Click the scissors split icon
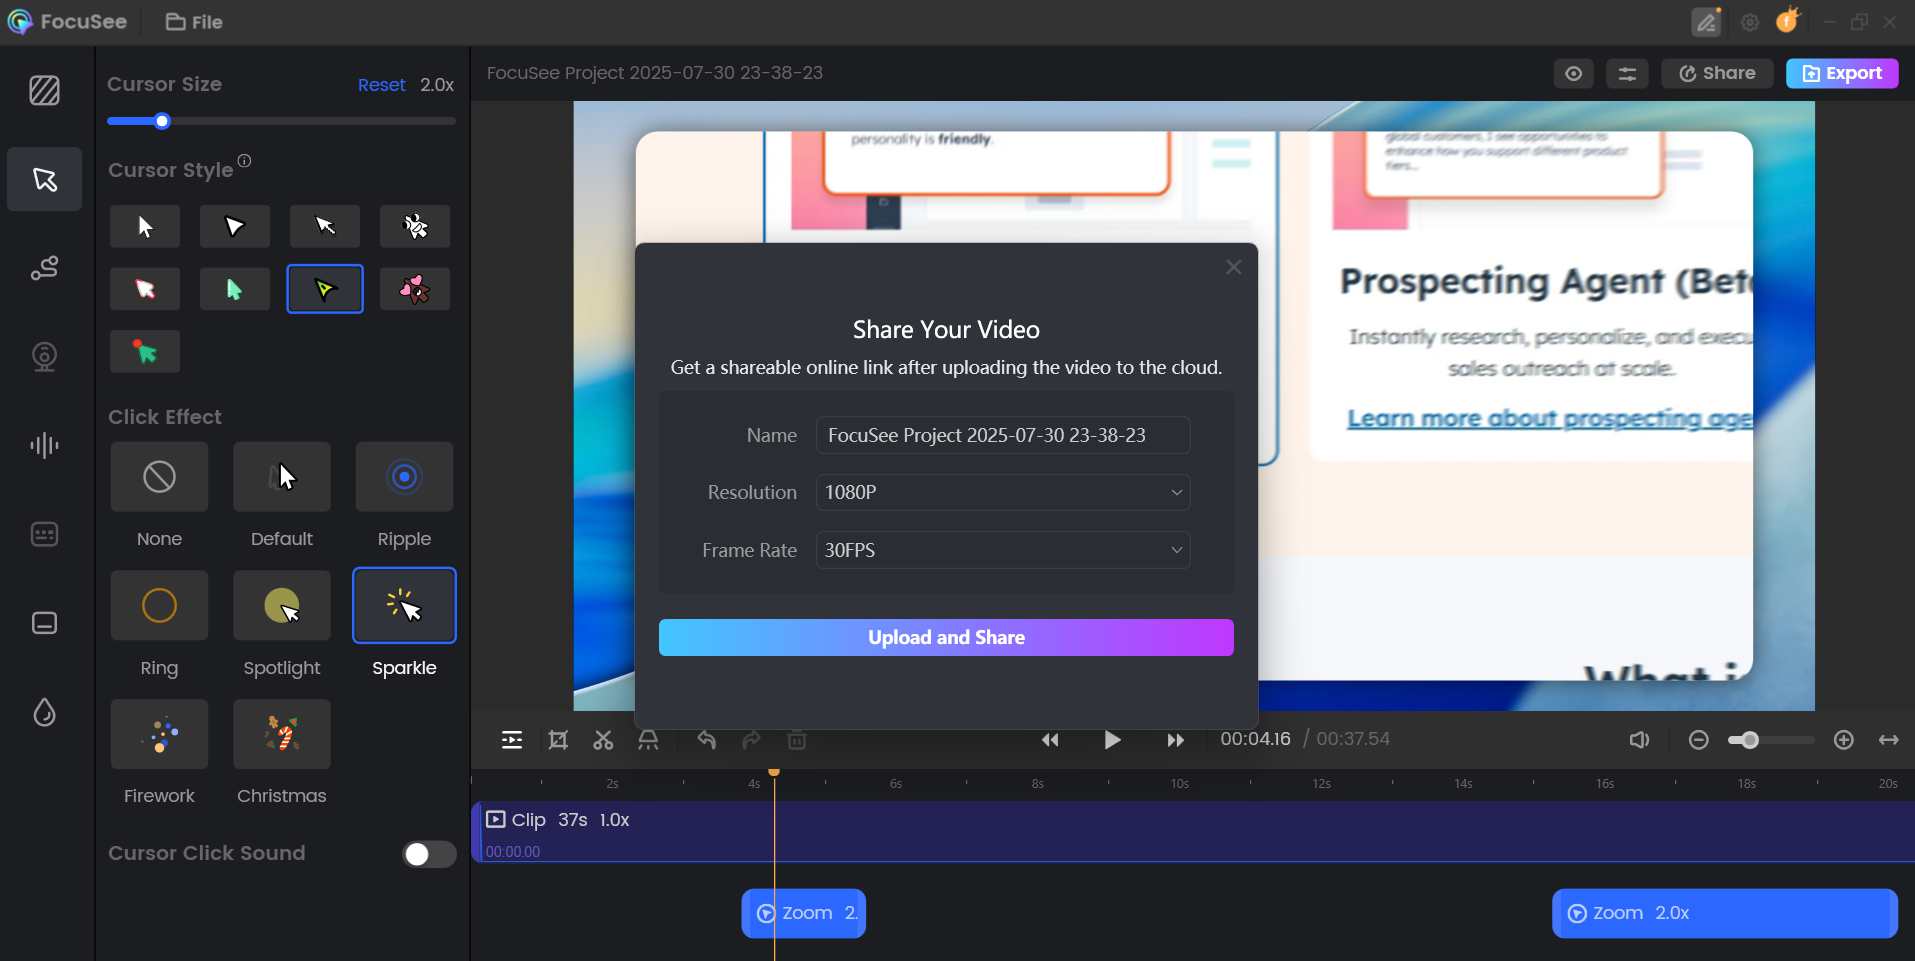 (x=603, y=740)
